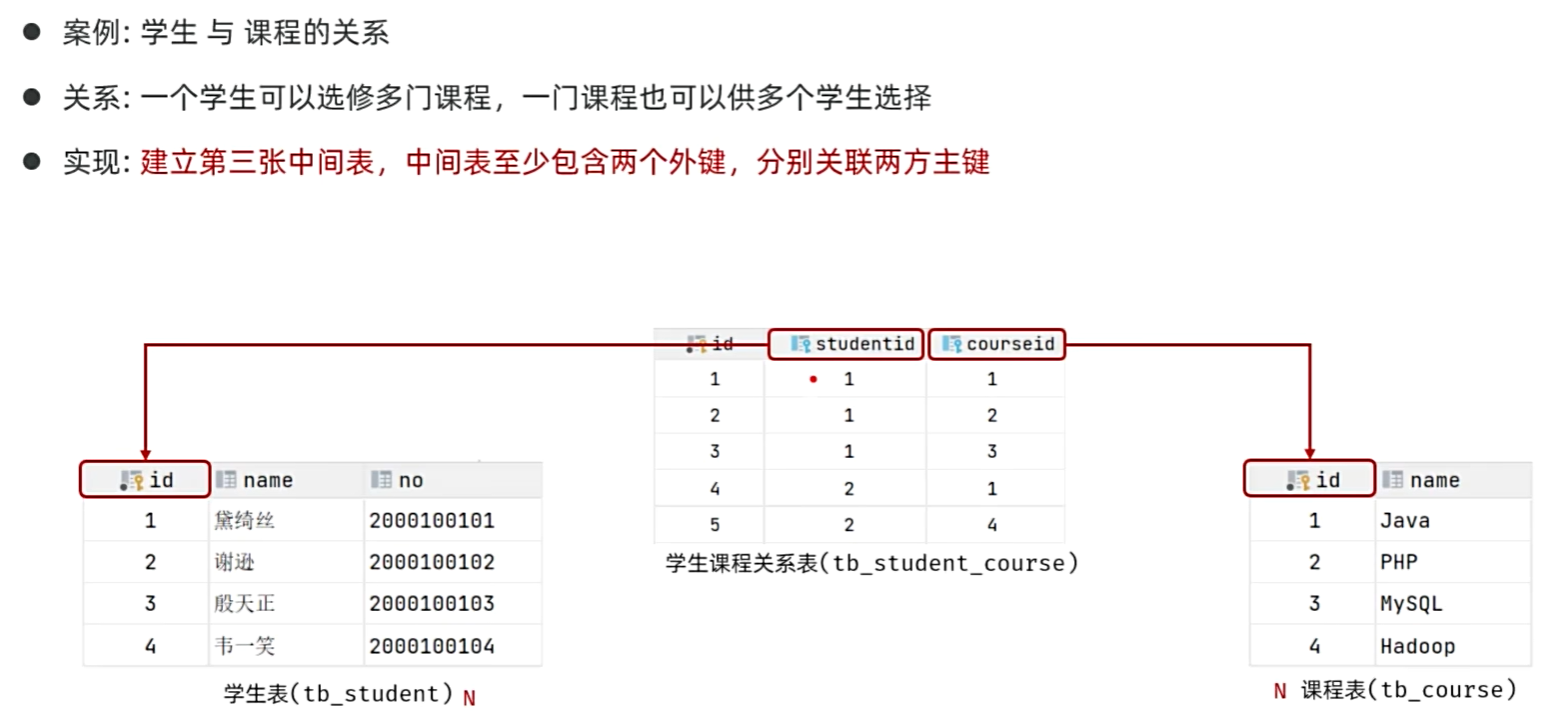
Task: Click the column icon beside student name header
Action: (x=225, y=480)
